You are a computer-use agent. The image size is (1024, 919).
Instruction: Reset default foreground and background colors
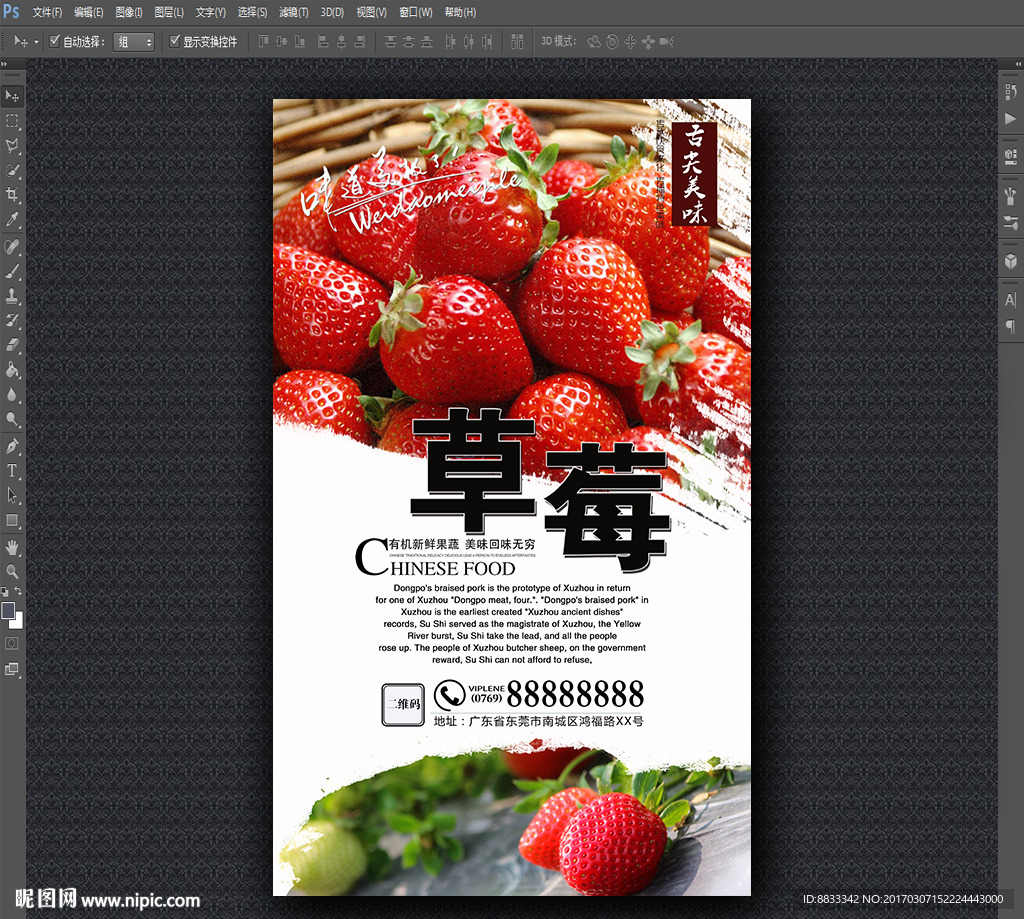(x=5, y=592)
